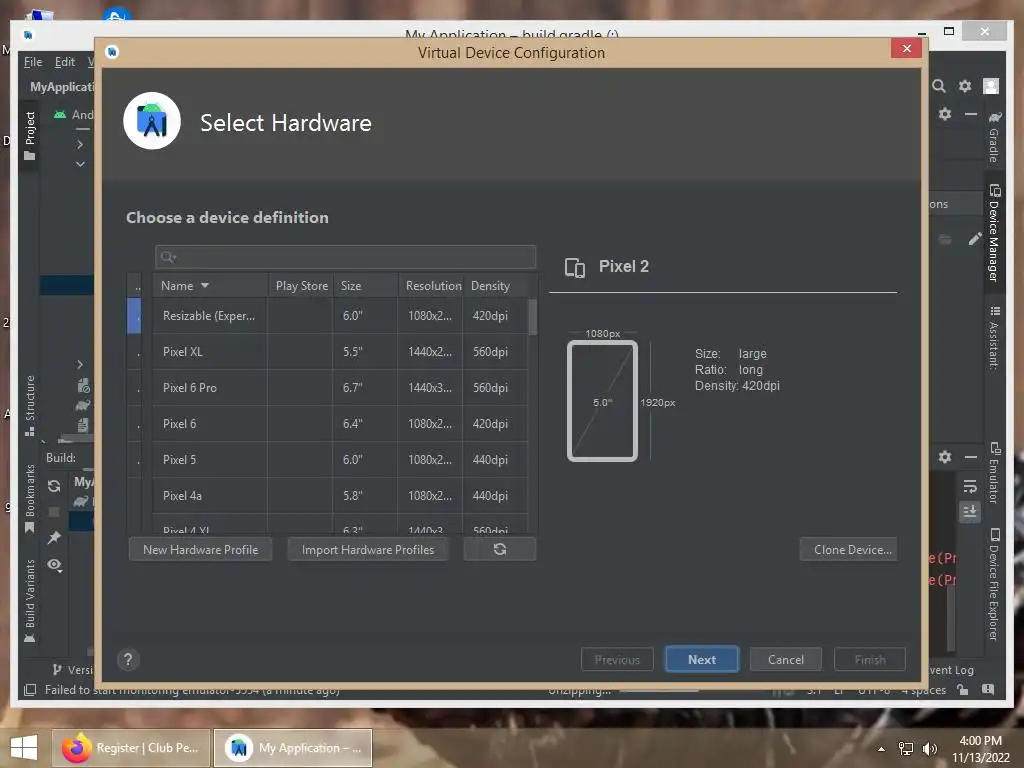Open the Assistant side tab
Viewport: 1024px width, 768px height.
tap(993, 337)
